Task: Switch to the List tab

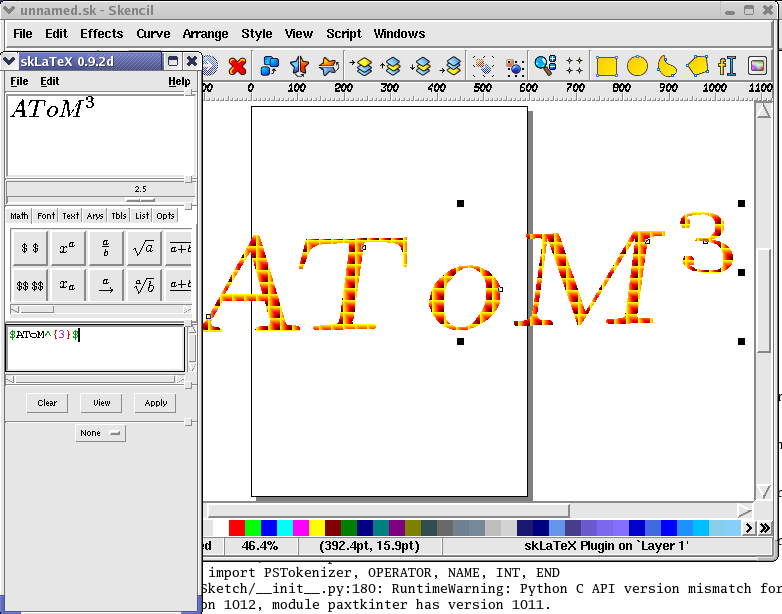Action: pos(142,215)
